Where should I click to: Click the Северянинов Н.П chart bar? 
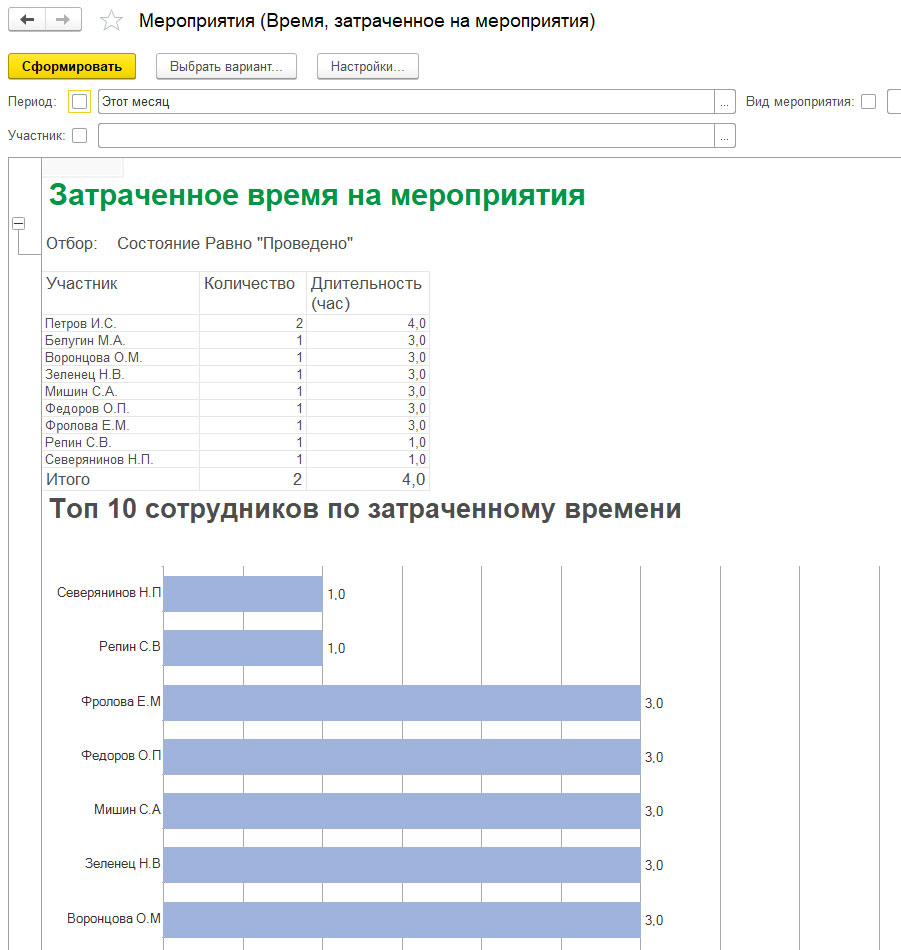[x=242, y=593]
